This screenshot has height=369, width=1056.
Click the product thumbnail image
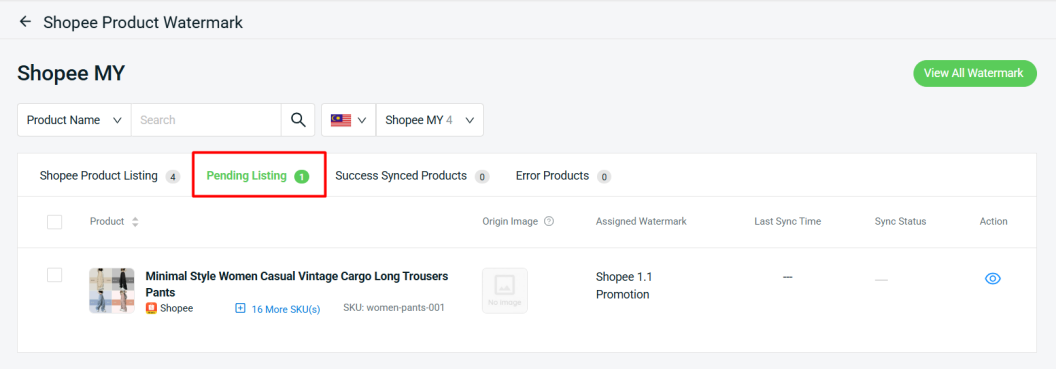point(111,290)
